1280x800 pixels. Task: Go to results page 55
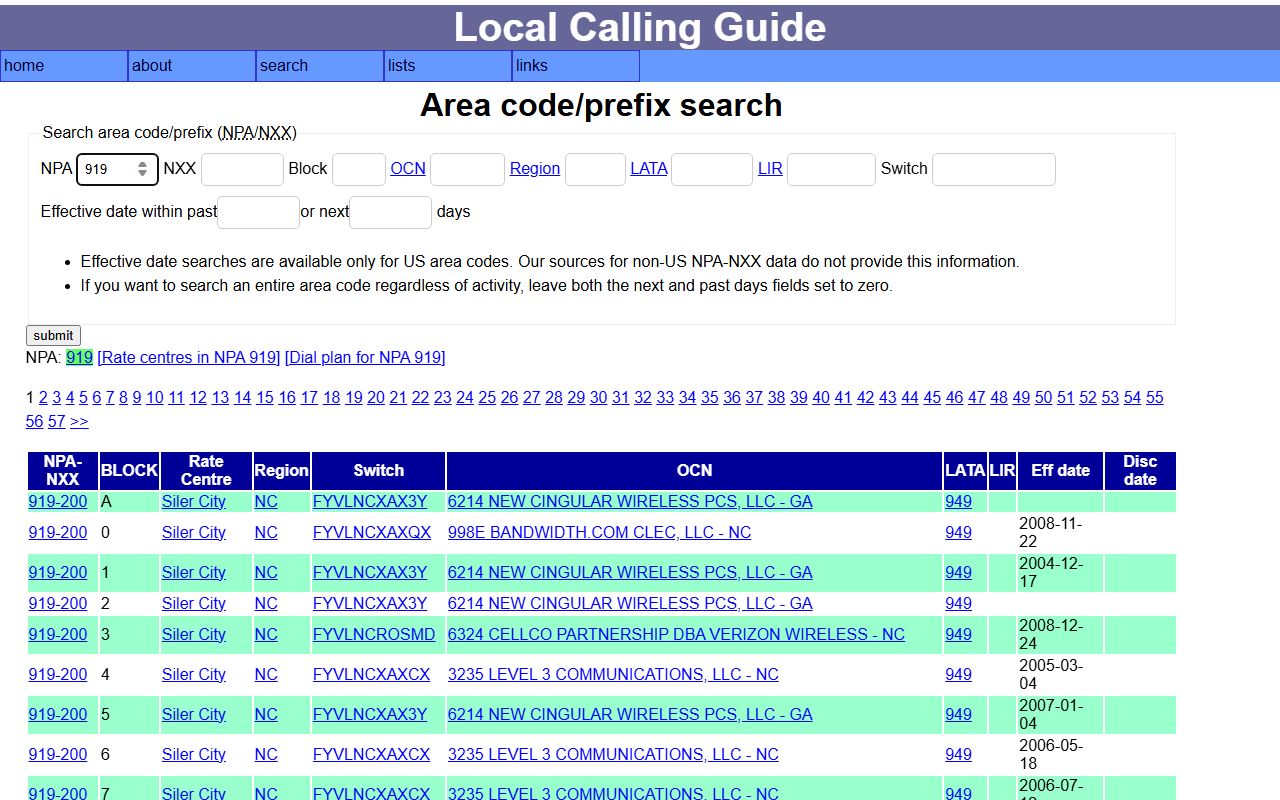[1155, 398]
